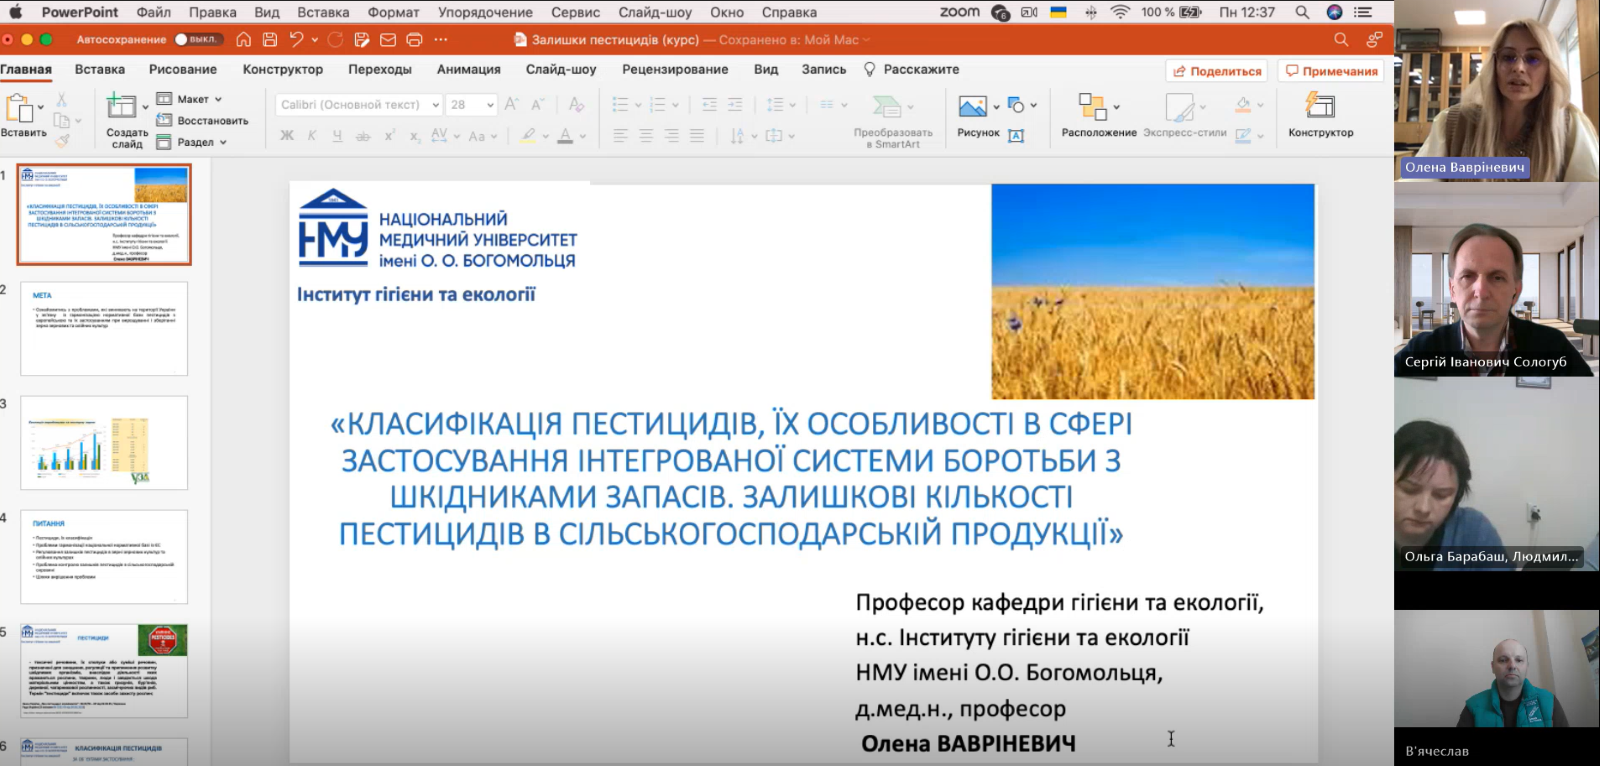Toggle strikethrough formatting
Viewport: 1600px width, 766px height.
tap(363, 135)
